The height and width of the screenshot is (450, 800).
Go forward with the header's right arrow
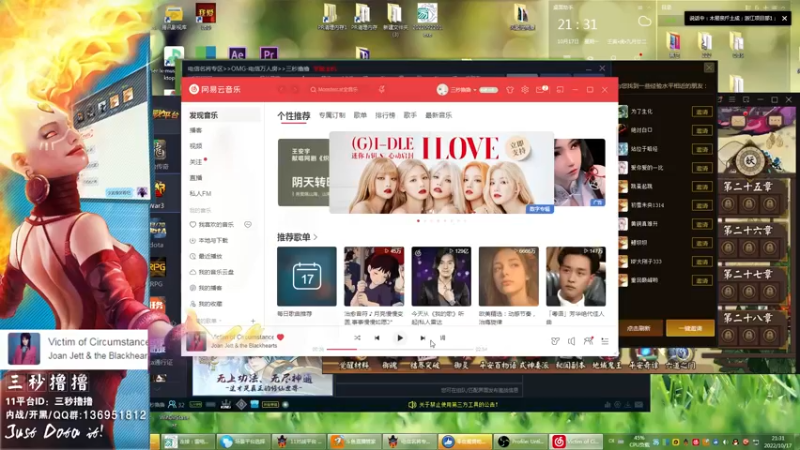click(x=295, y=89)
